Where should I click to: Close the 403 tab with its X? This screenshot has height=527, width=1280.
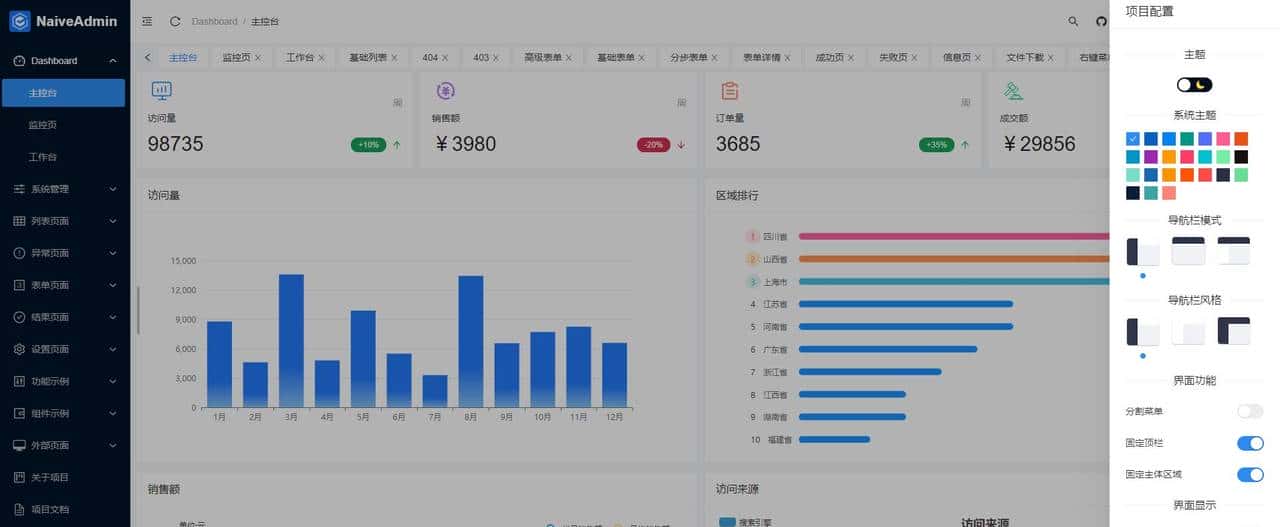coord(496,58)
